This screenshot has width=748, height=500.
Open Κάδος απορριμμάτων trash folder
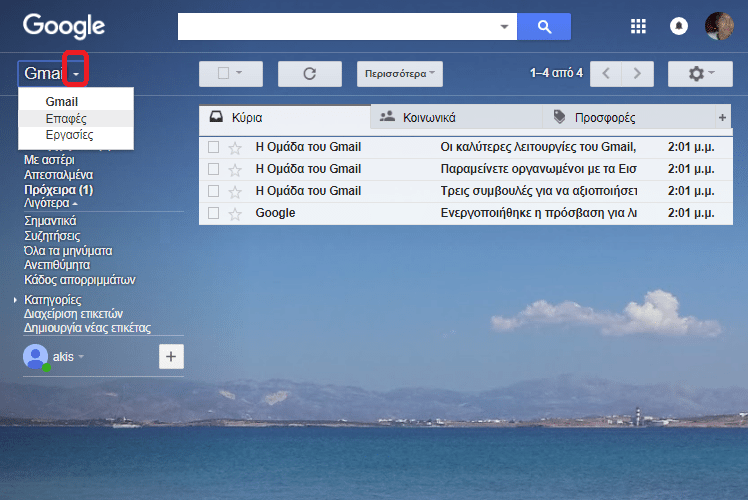80,280
